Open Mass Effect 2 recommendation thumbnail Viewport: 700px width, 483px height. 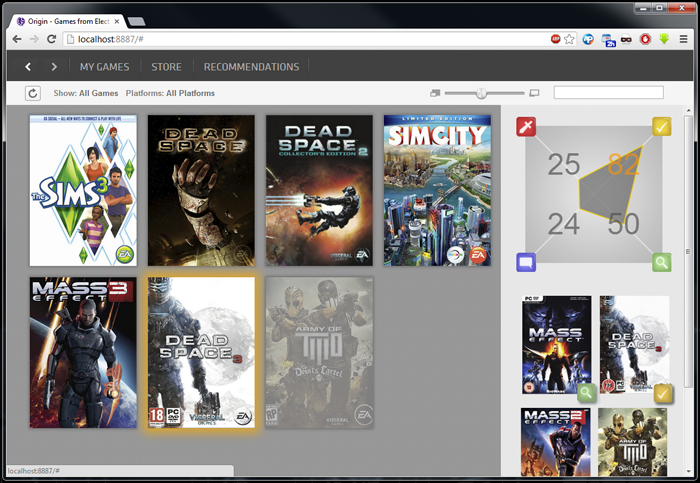pyautogui.click(x=556, y=442)
